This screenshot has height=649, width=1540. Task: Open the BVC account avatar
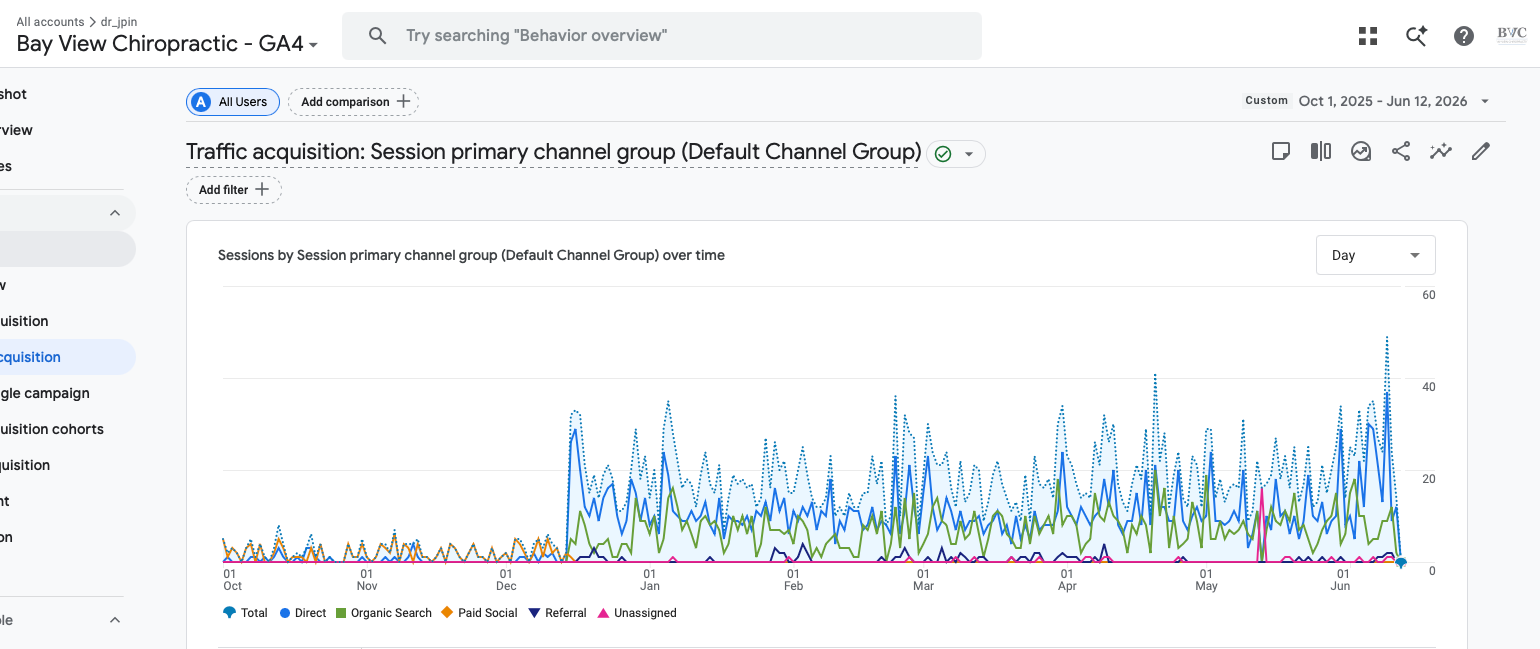click(1512, 34)
